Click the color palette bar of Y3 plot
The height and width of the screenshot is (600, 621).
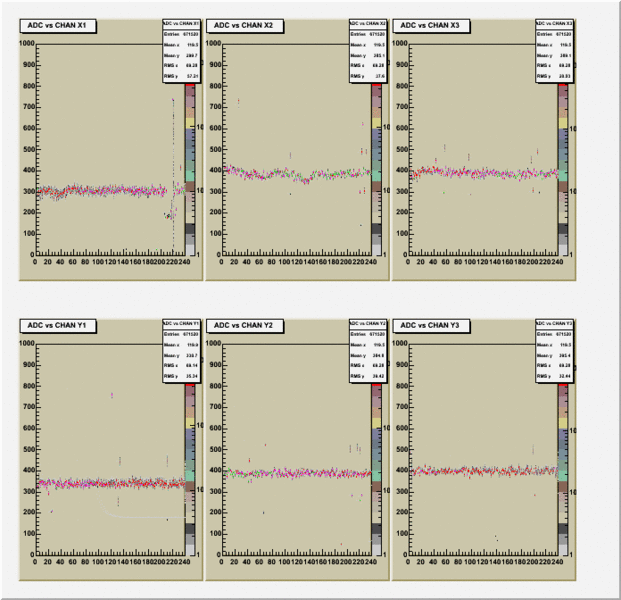[563, 469]
